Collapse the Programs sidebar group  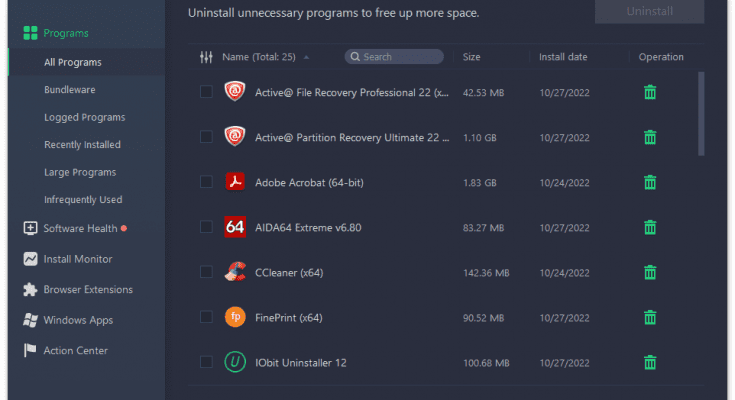pyautogui.click(x=65, y=33)
